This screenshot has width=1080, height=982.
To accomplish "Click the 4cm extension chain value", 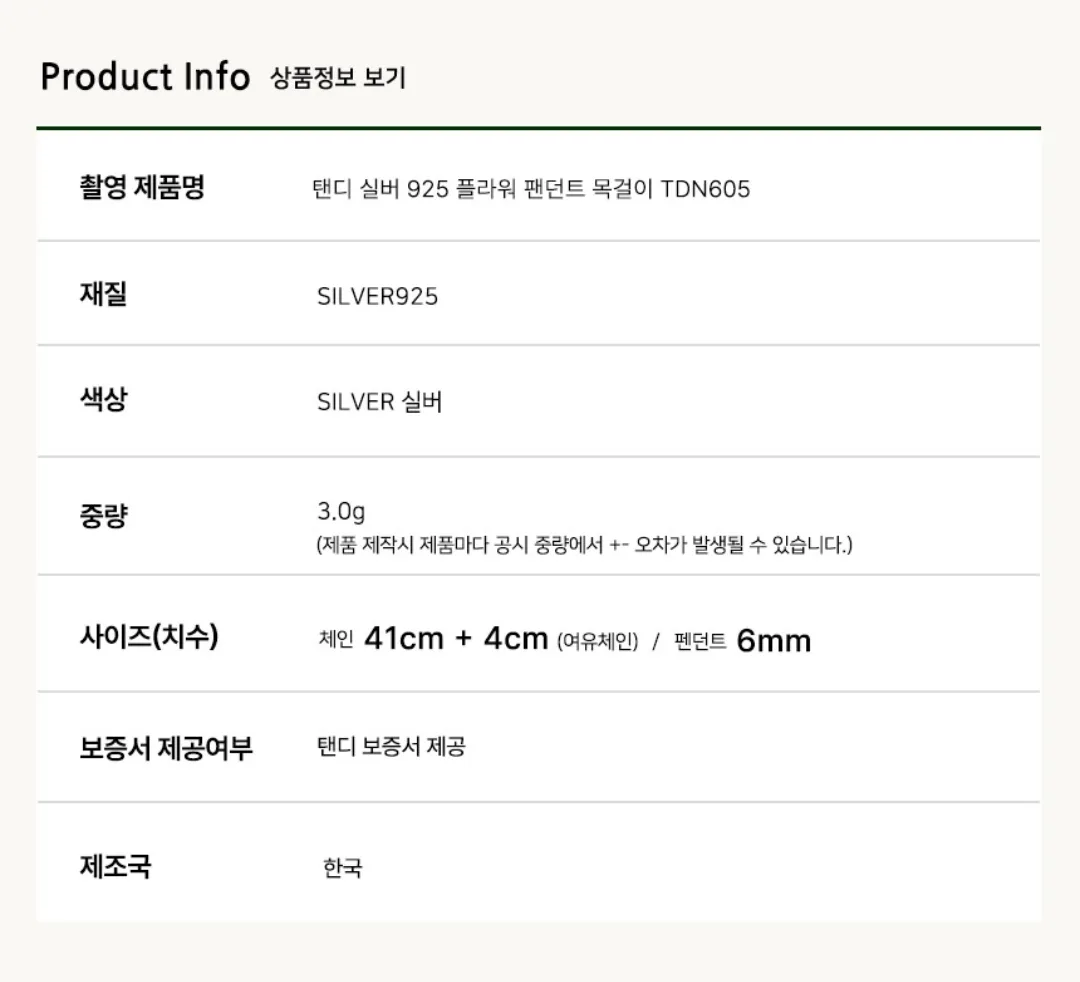I will (x=515, y=638).
